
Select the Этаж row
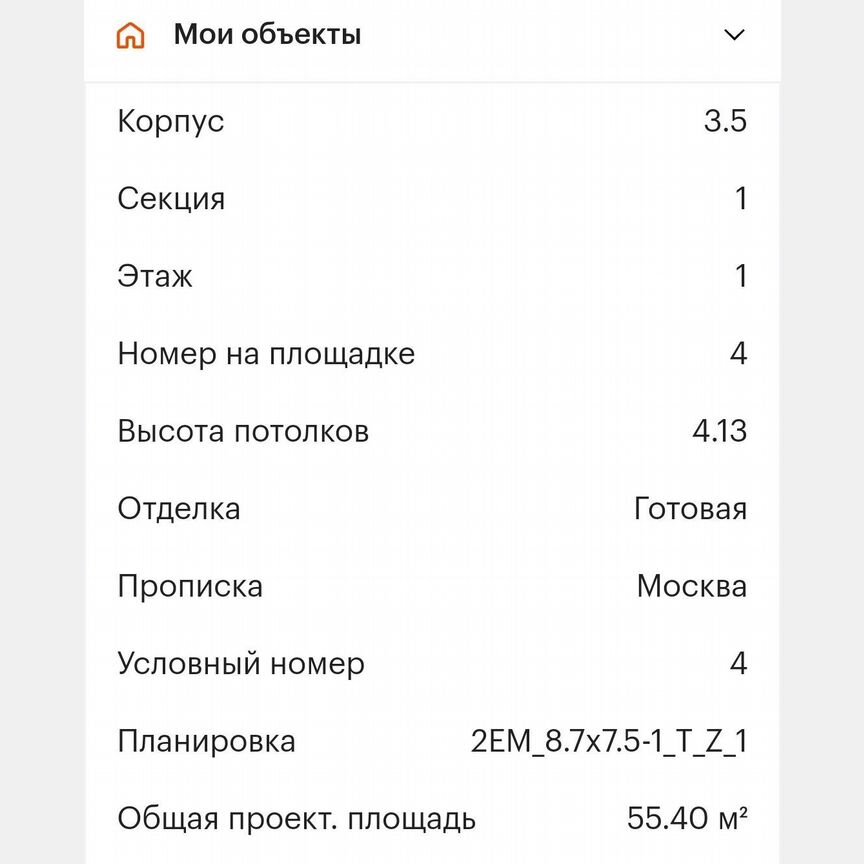pyautogui.click(x=155, y=276)
